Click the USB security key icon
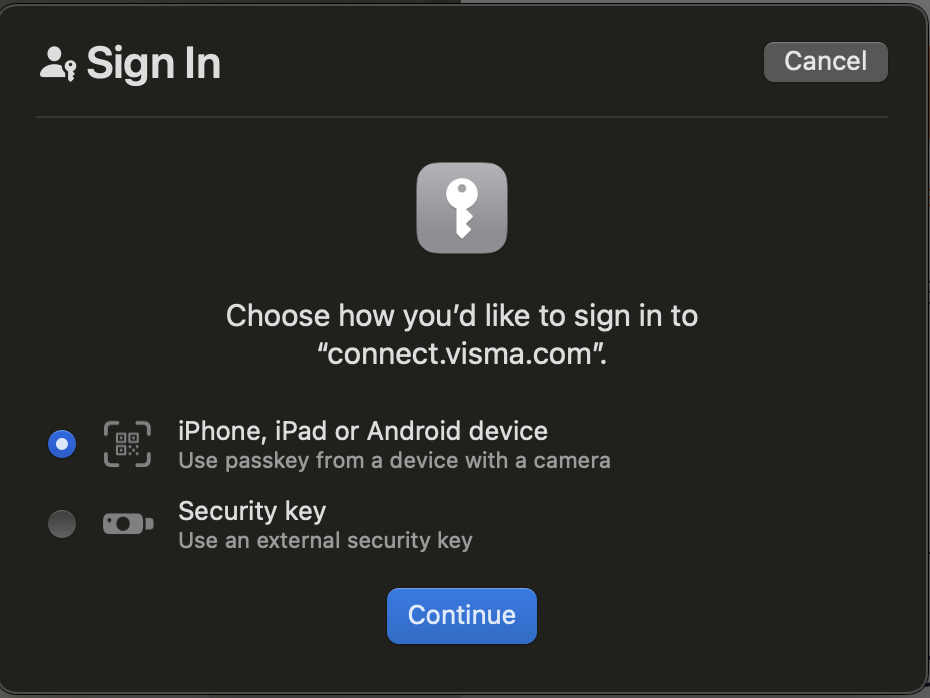Viewport: 930px width, 698px height. (x=128, y=523)
